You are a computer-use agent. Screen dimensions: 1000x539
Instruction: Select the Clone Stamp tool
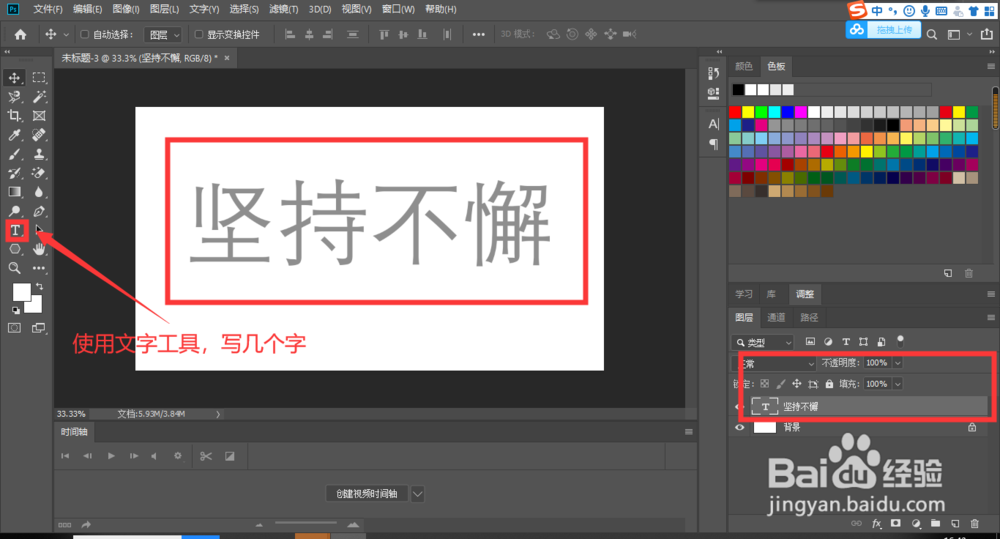(39, 154)
